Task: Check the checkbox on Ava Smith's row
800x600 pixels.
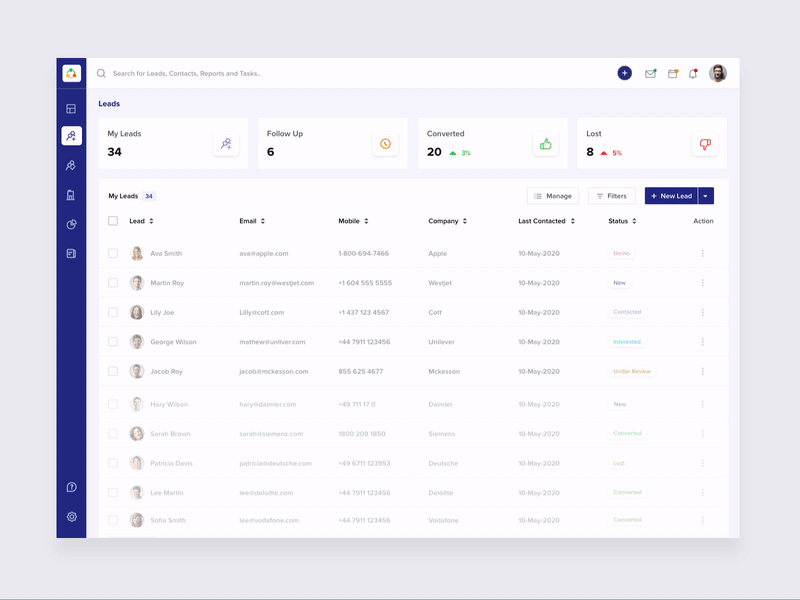Action: point(113,253)
